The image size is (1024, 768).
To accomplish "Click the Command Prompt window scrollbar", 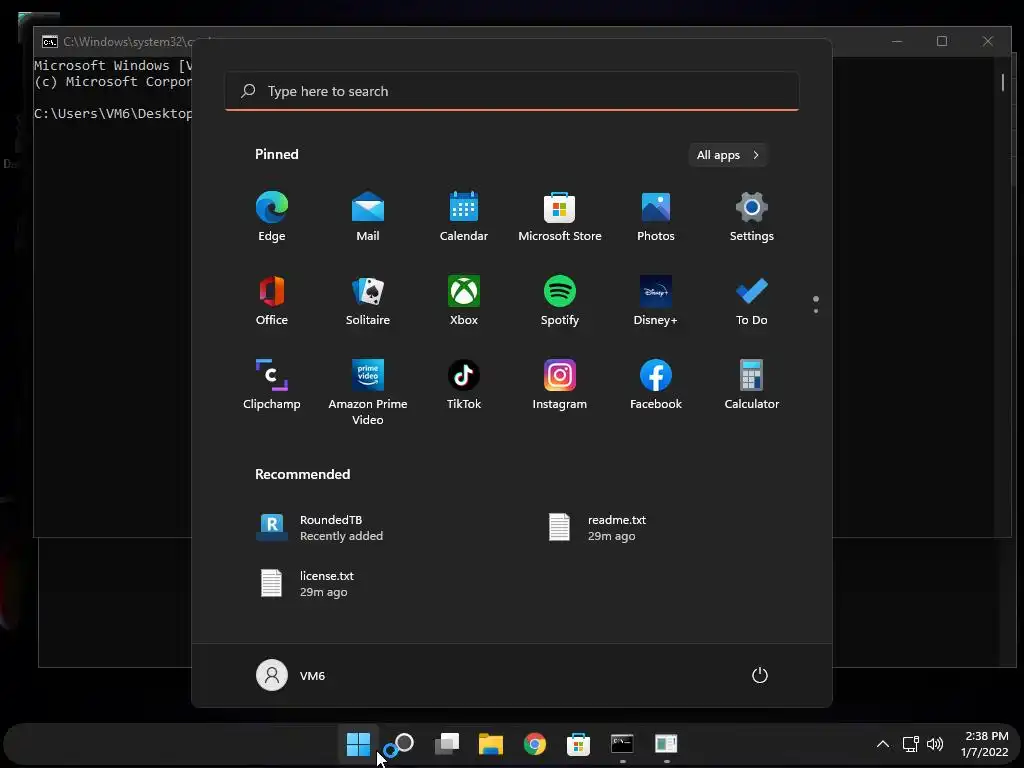I will click(1003, 82).
